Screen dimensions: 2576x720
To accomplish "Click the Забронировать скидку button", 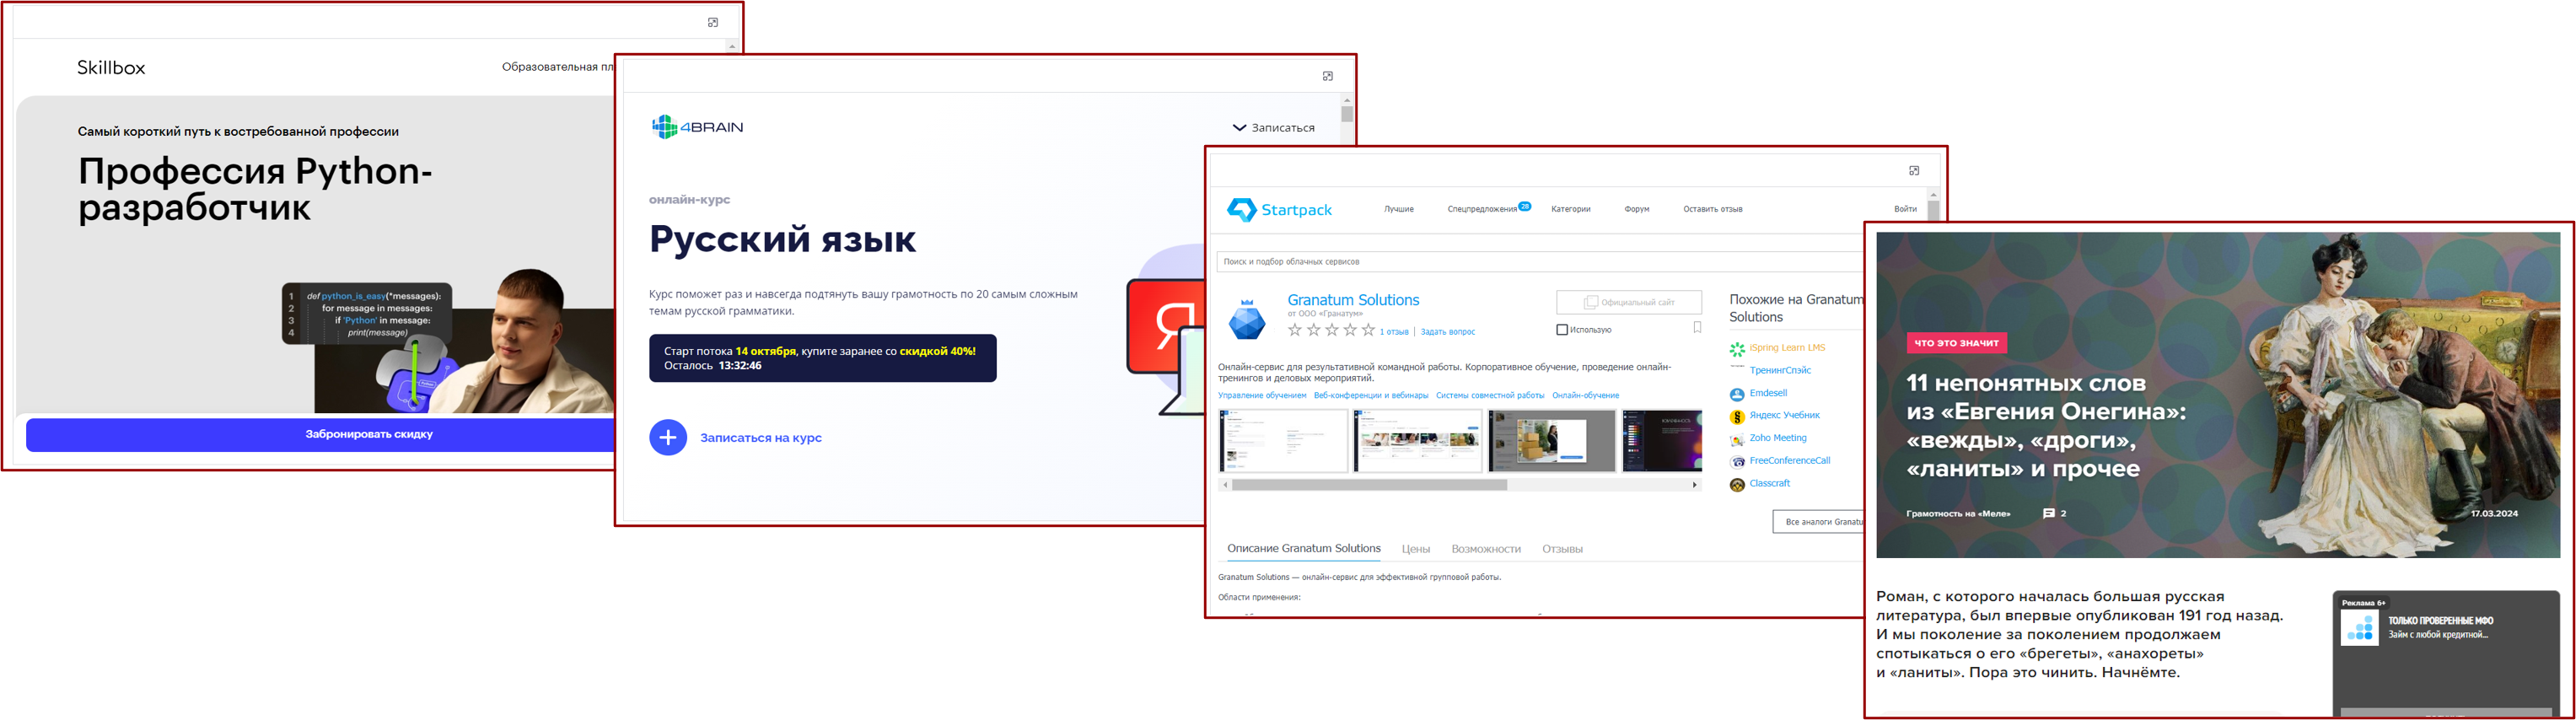I will click(320, 435).
